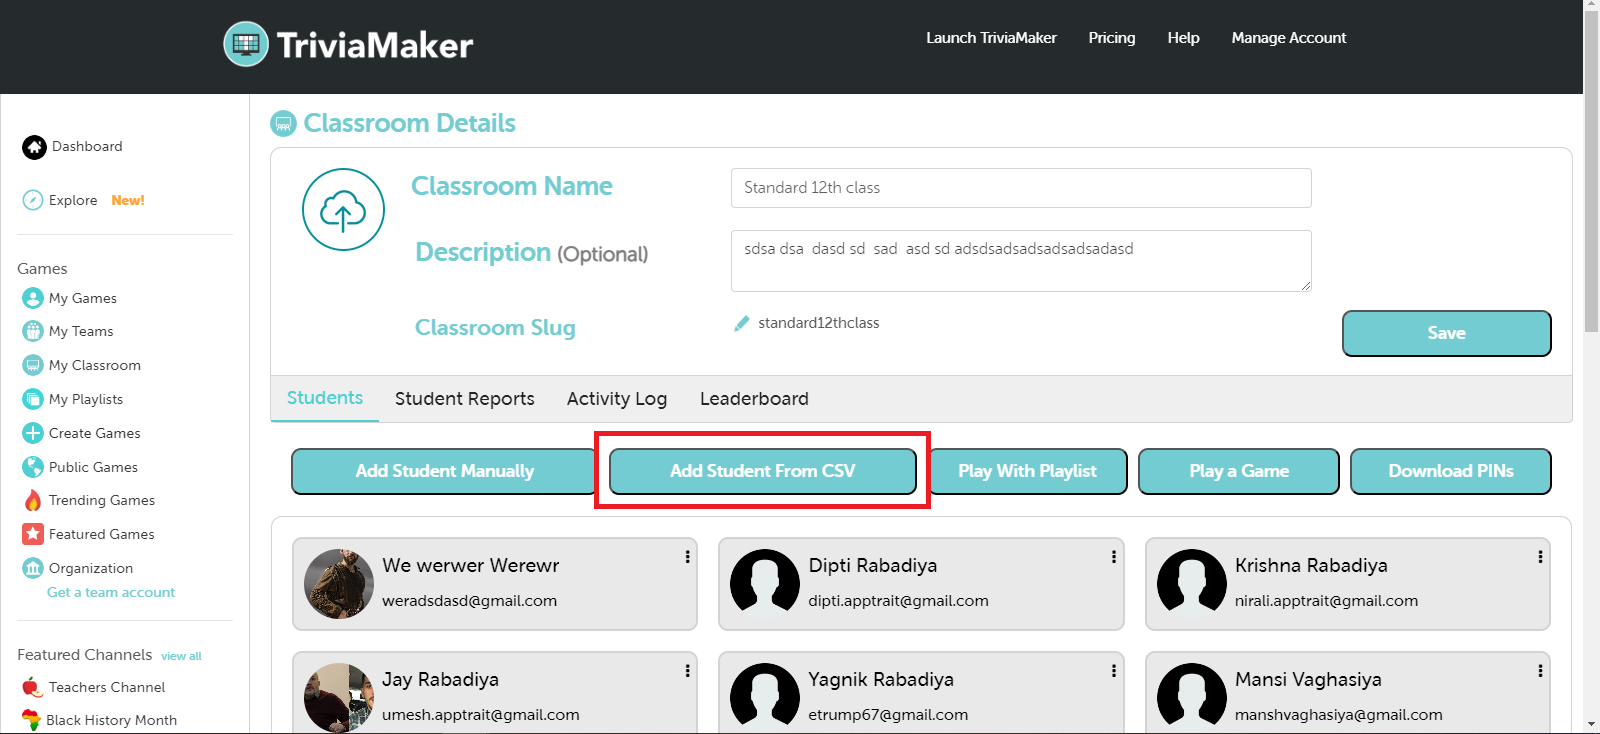1600x734 pixels.
Task: Click the Save button
Action: 1446,333
